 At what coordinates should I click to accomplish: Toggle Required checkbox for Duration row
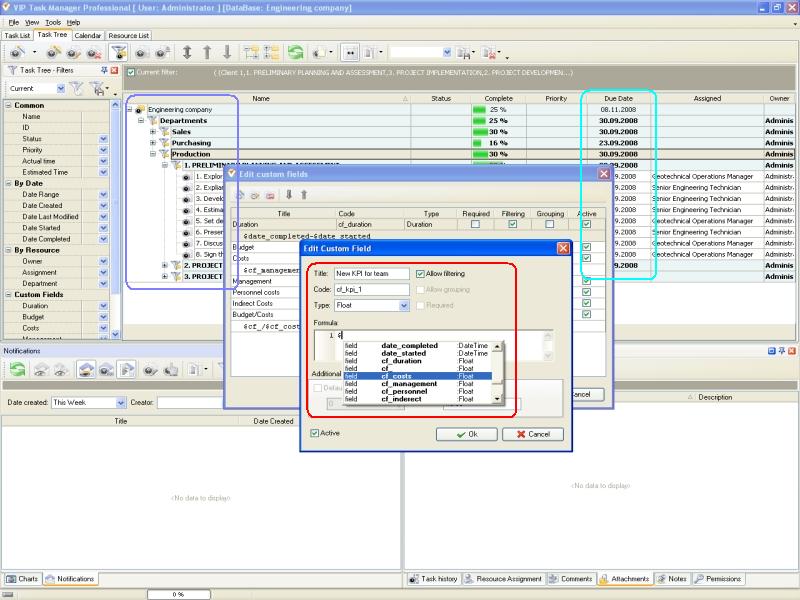(x=476, y=224)
